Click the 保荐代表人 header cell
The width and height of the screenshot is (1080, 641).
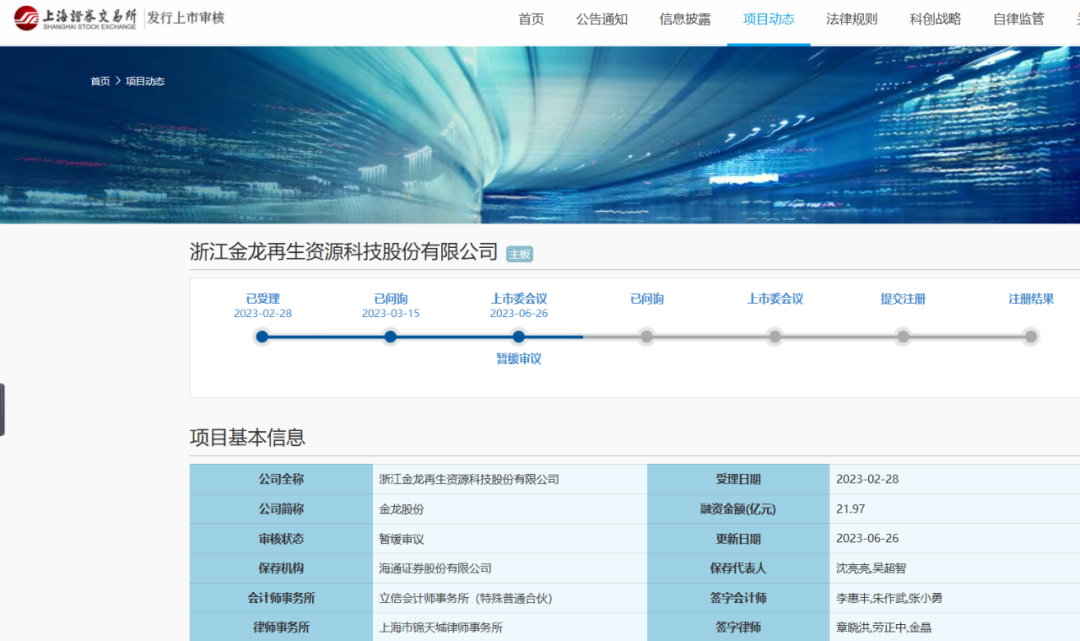coord(738,568)
